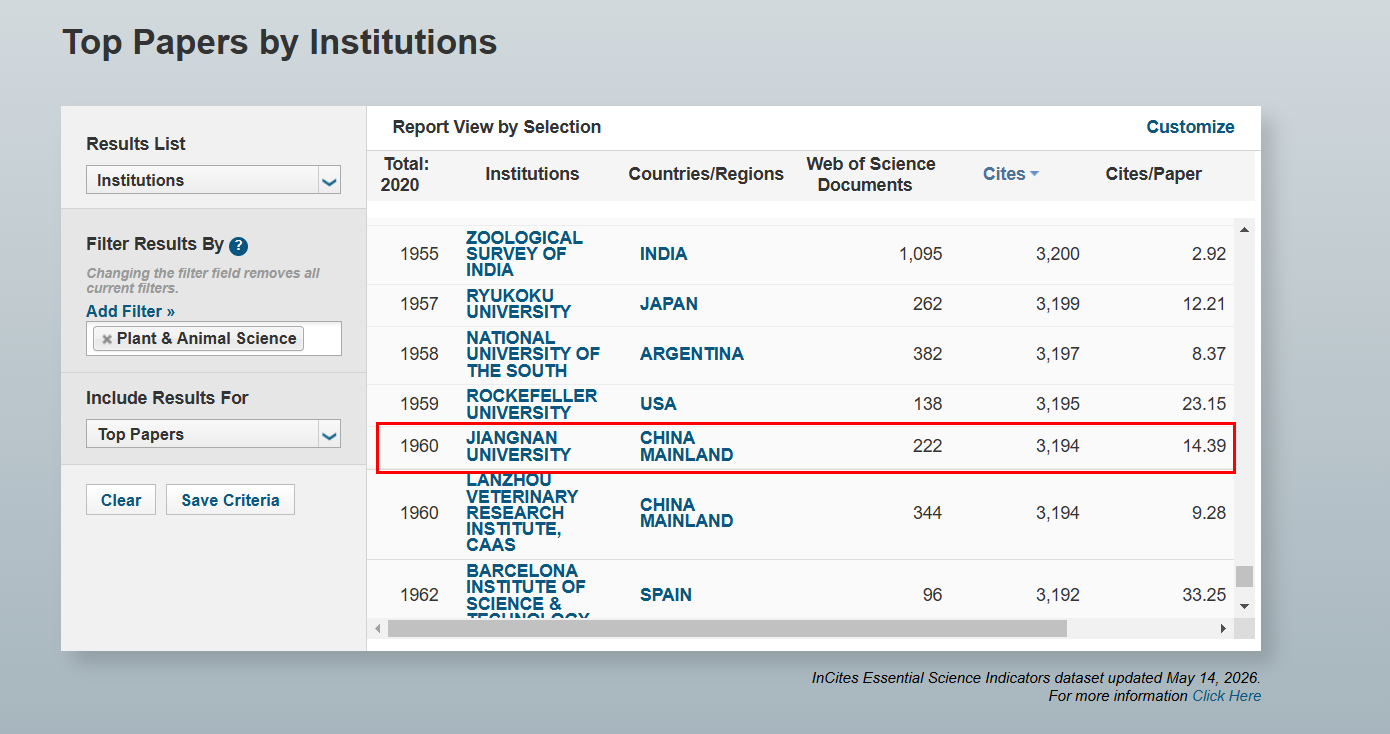
Task: Open the Customize report link
Action: pyautogui.click(x=1190, y=127)
